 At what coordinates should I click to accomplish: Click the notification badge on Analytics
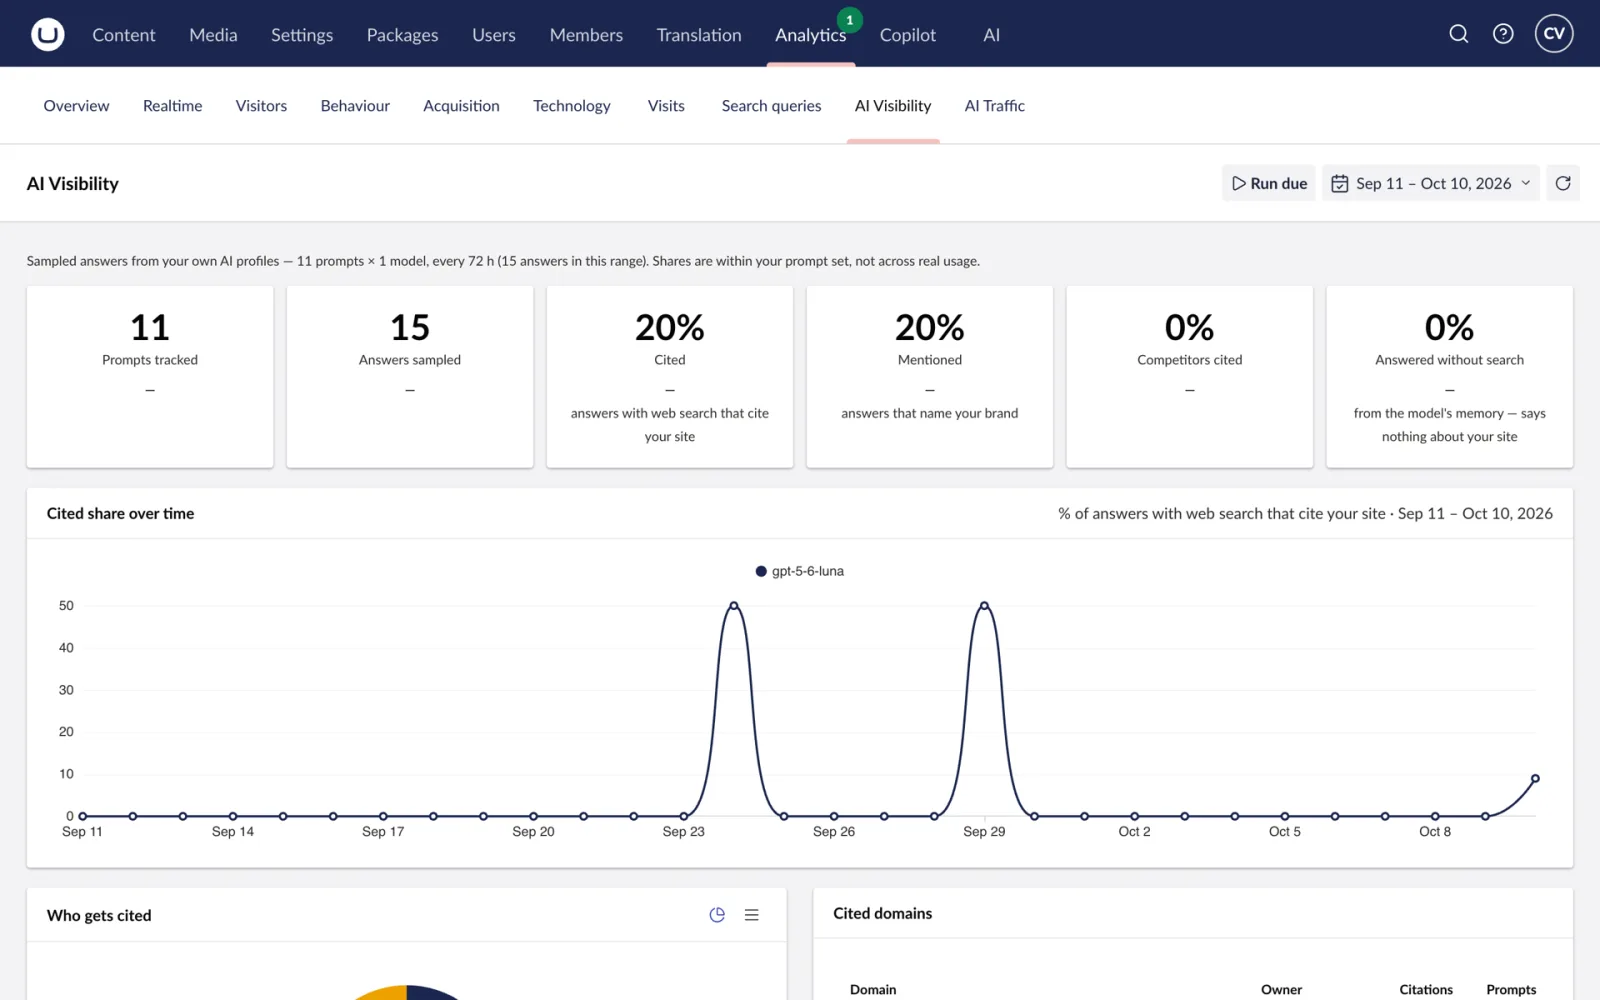point(850,20)
